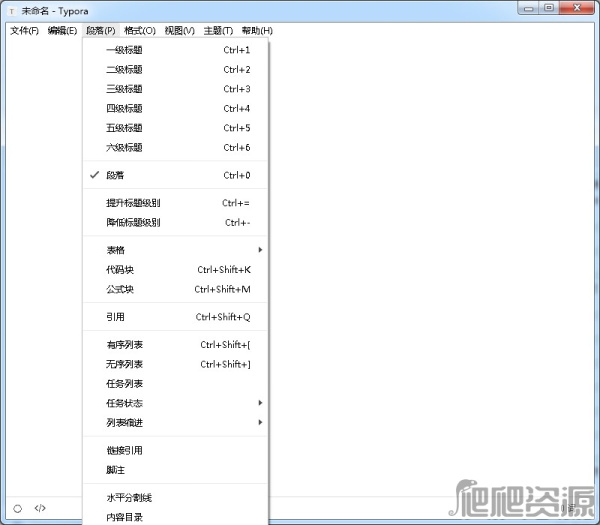Open the 格式(O) menu
600x525 pixels.
140,30
